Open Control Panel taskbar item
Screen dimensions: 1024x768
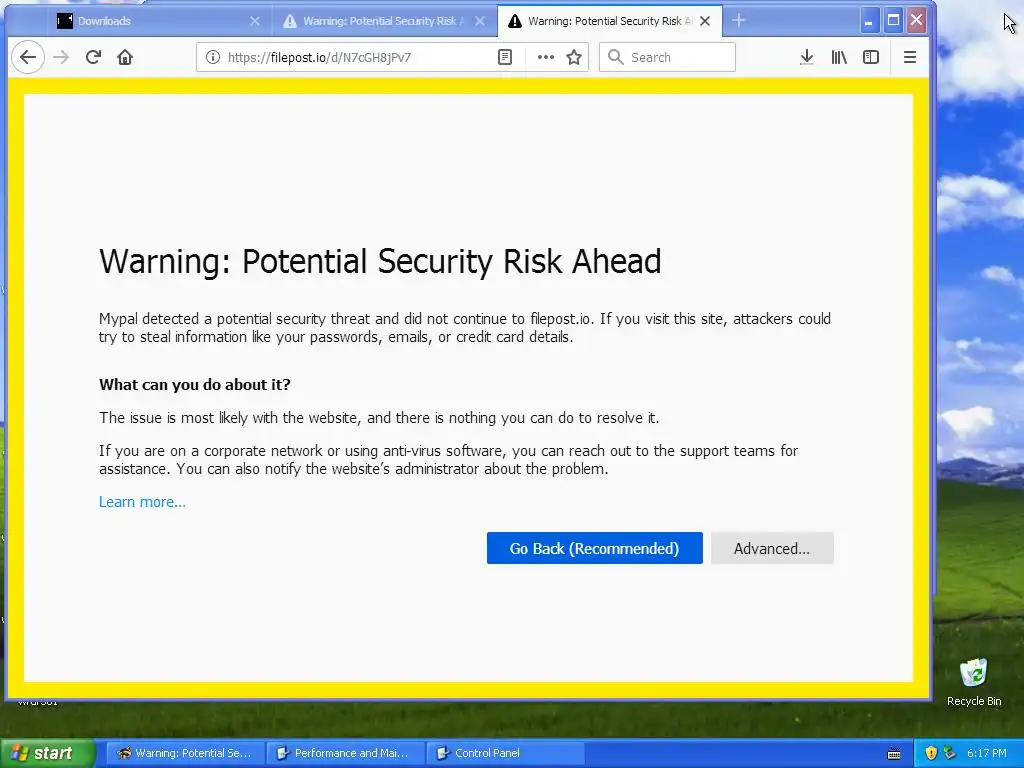point(505,753)
